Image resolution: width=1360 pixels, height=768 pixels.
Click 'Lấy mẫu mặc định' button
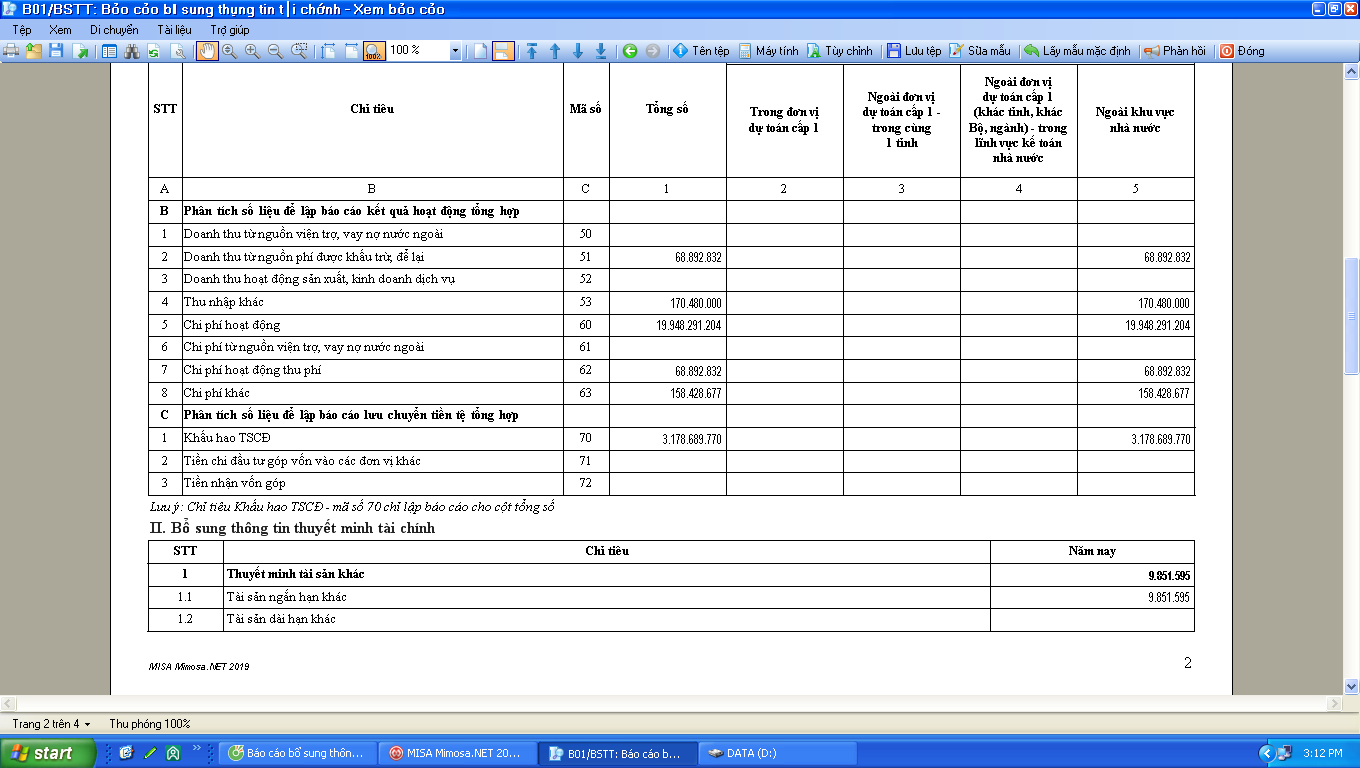pos(1077,51)
